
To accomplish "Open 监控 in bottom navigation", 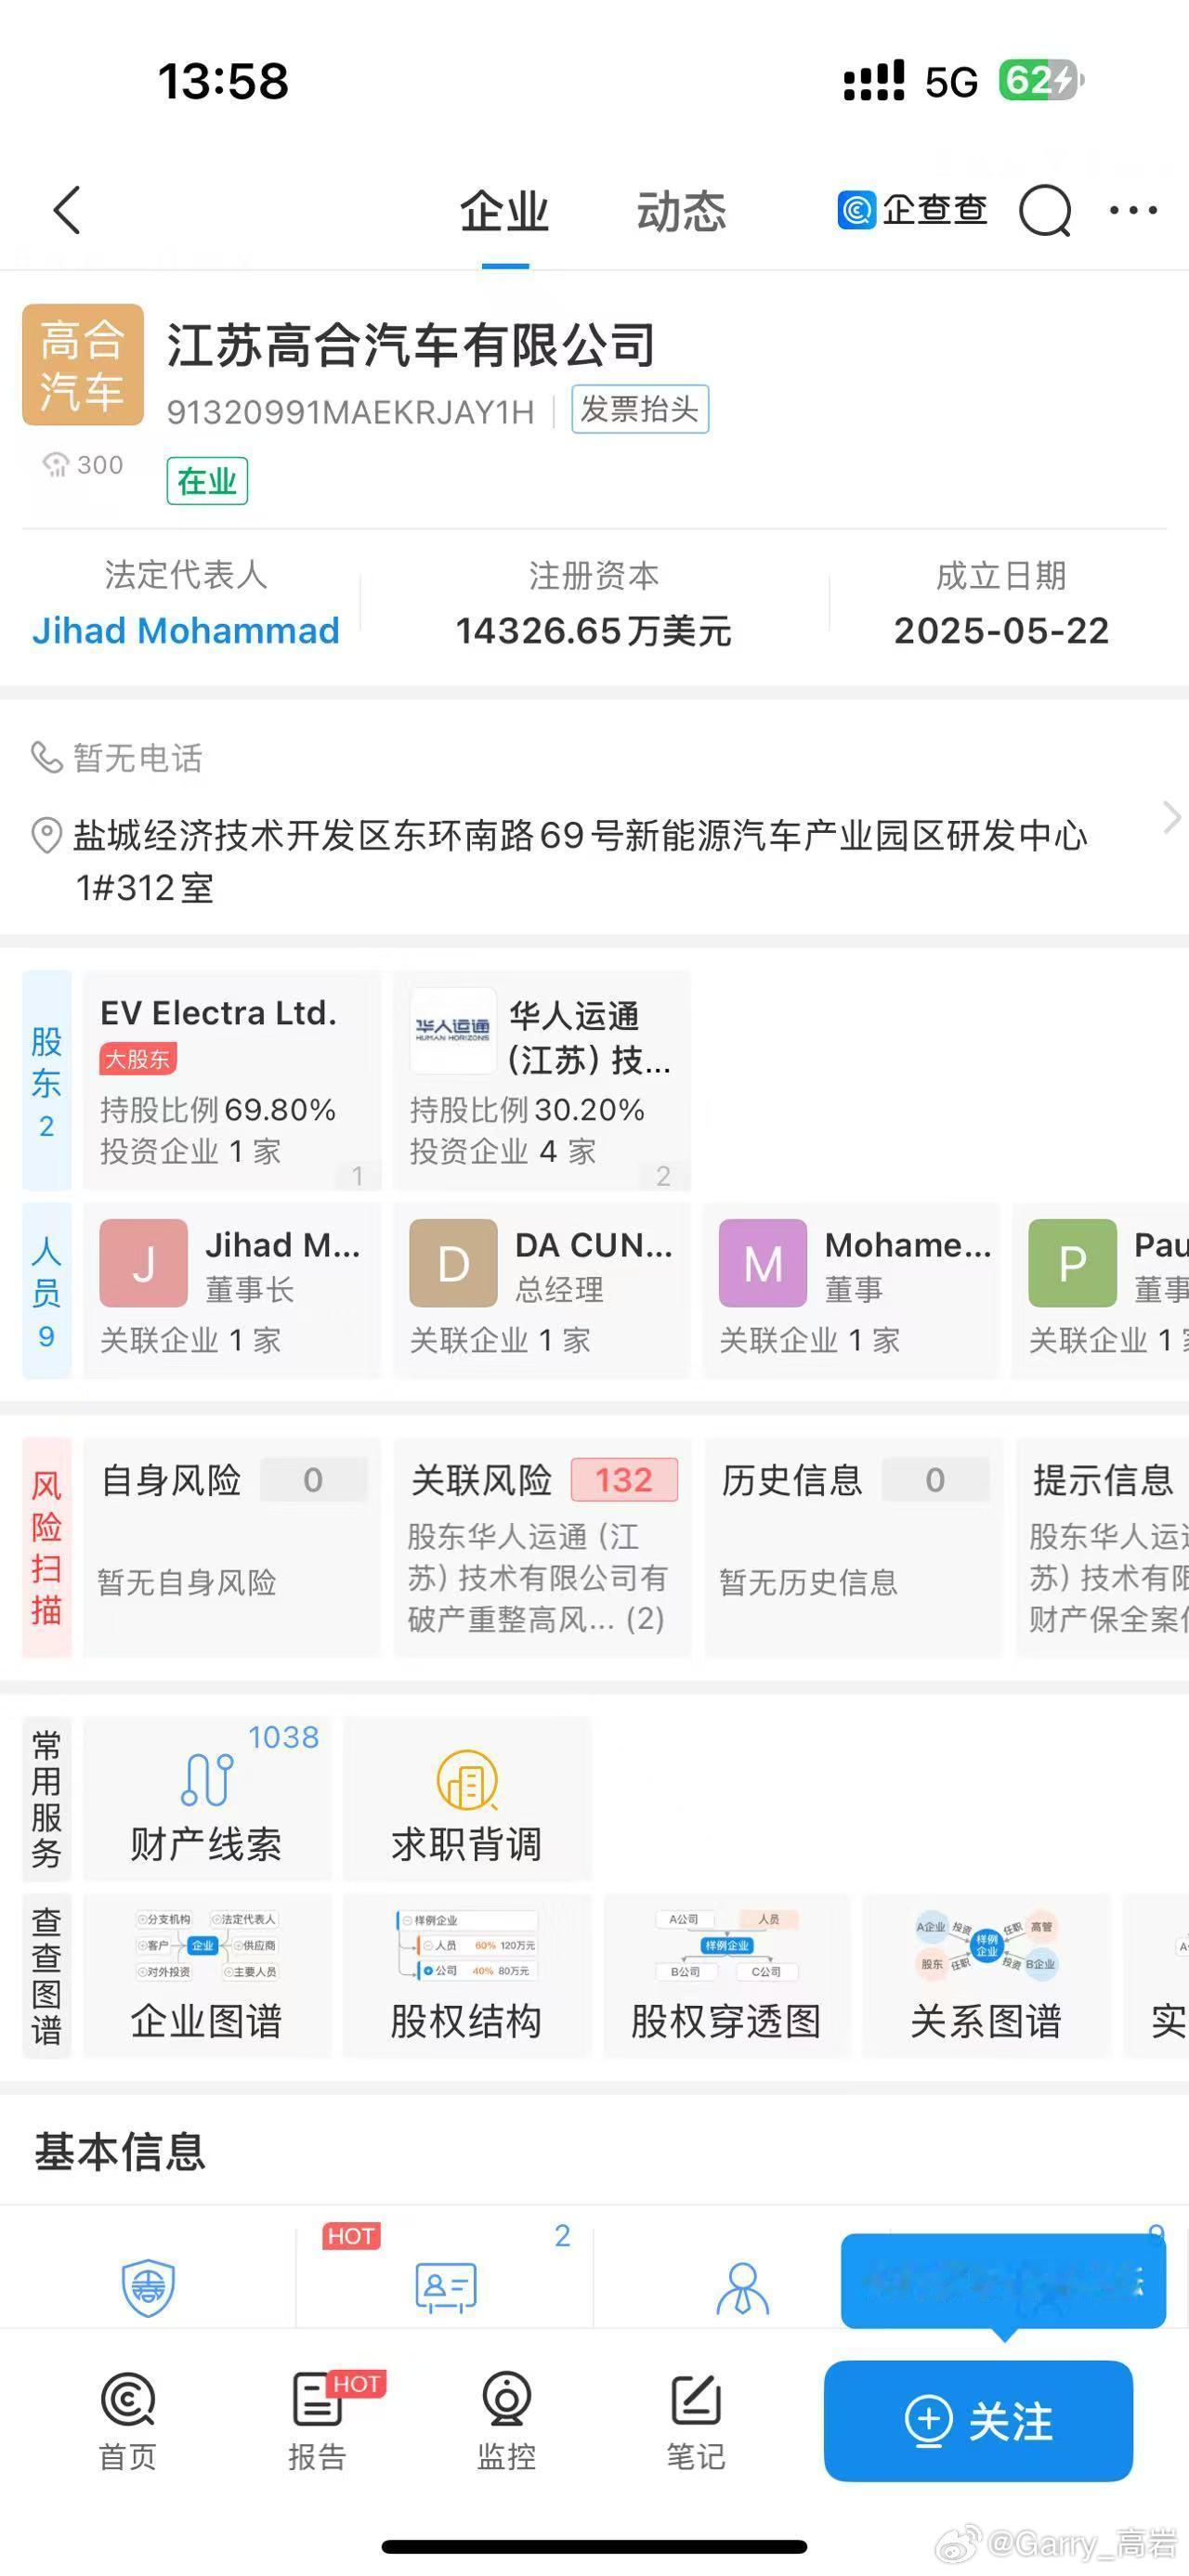I will click(506, 2420).
